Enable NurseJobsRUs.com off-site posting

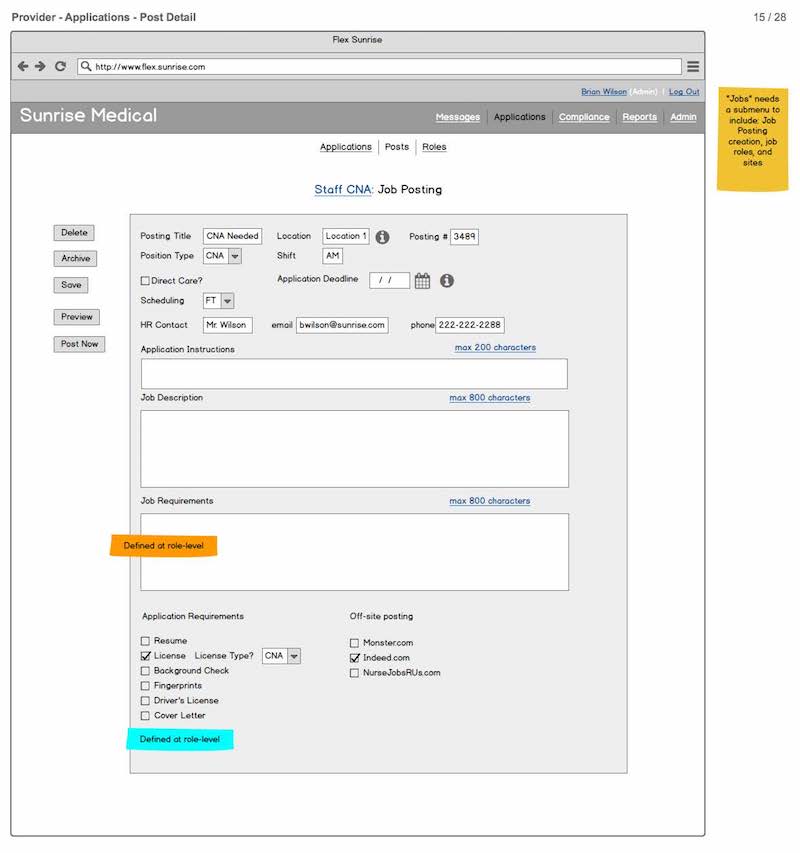pos(354,673)
